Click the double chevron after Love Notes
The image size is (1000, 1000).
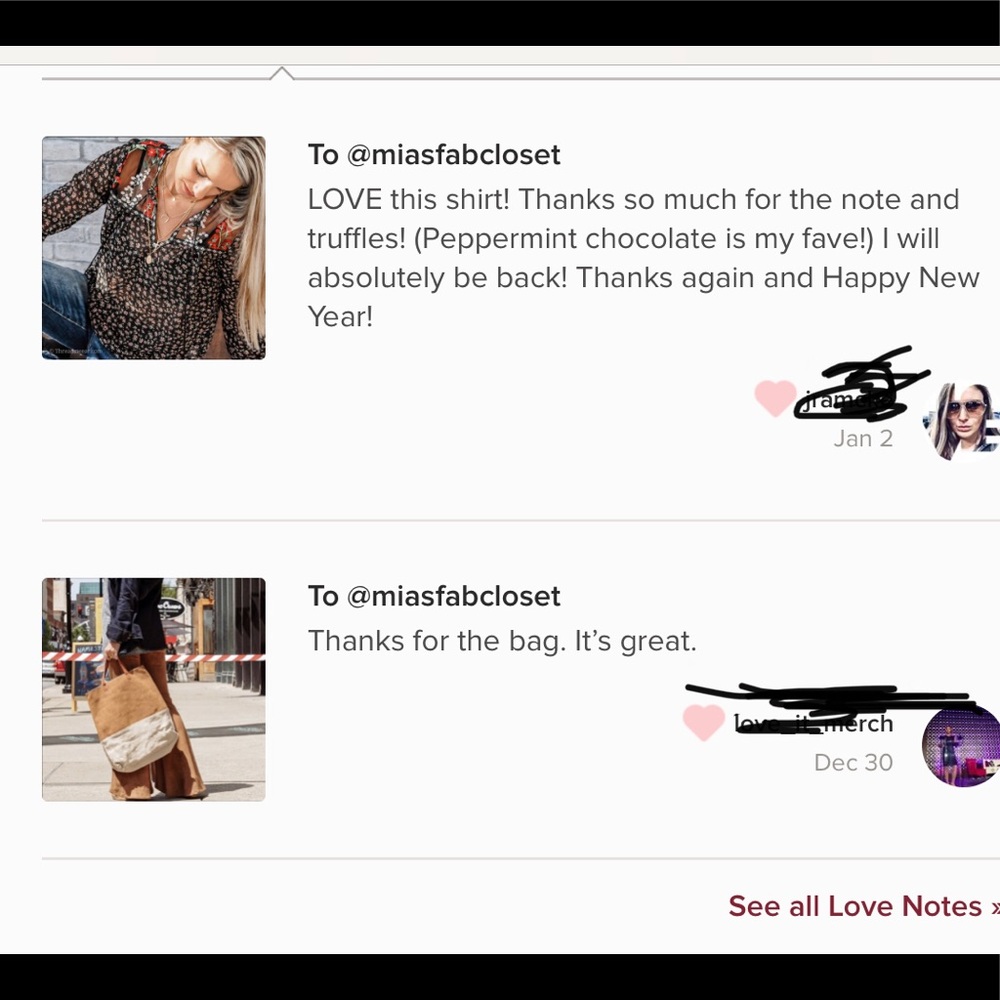pyautogui.click(x=995, y=906)
